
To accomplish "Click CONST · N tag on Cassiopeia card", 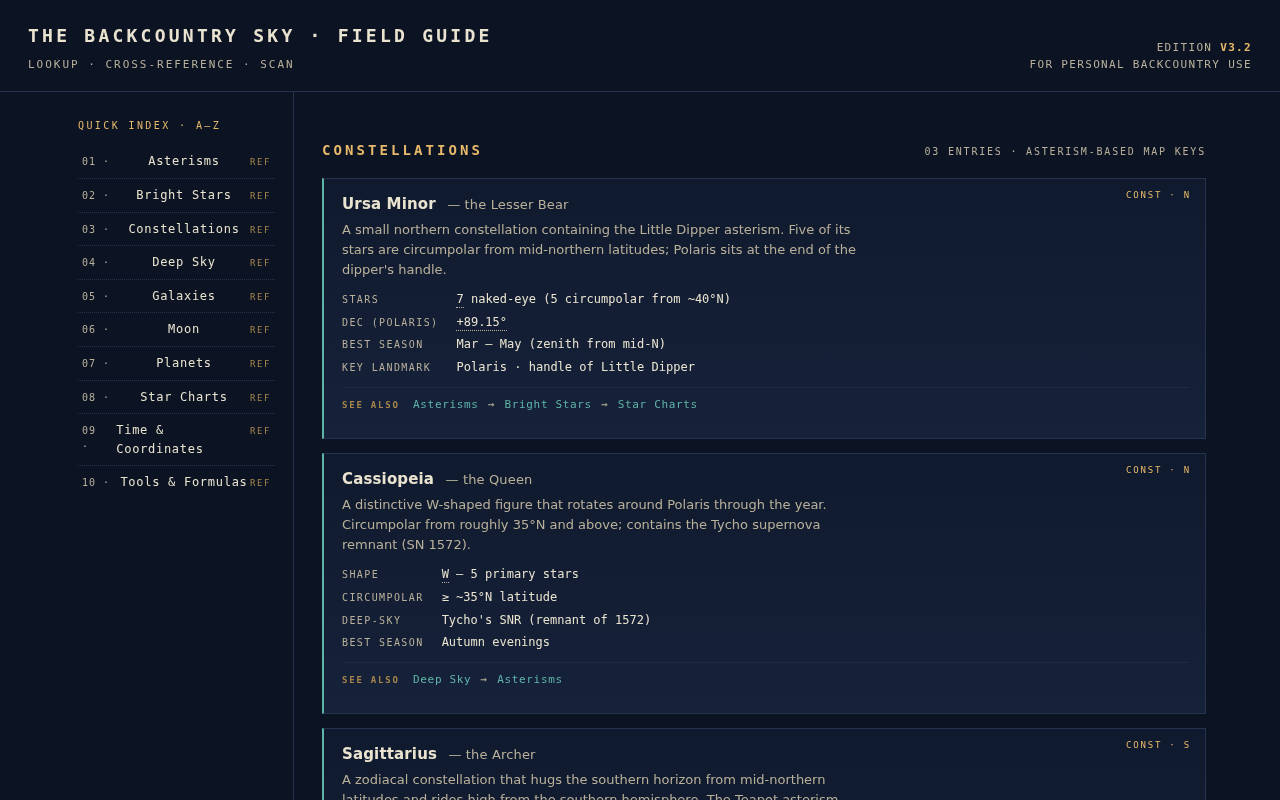I will pyautogui.click(x=1158, y=470).
